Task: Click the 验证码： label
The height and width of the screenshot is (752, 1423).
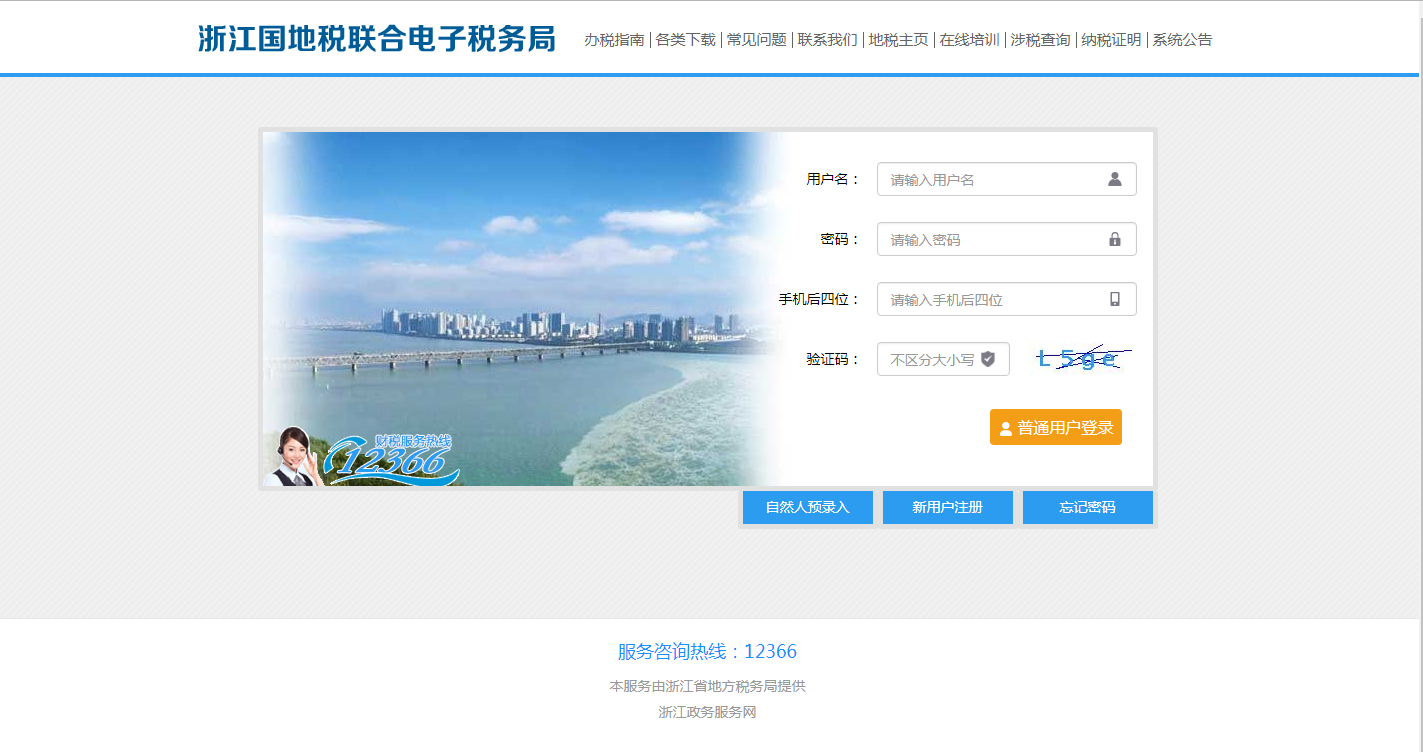Action: pyautogui.click(x=833, y=359)
